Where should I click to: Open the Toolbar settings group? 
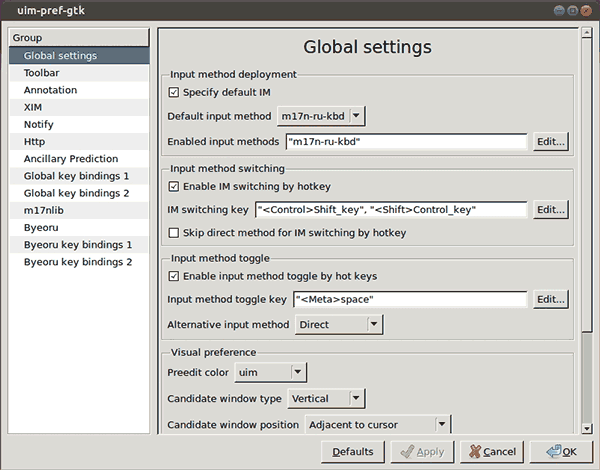click(79, 73)
